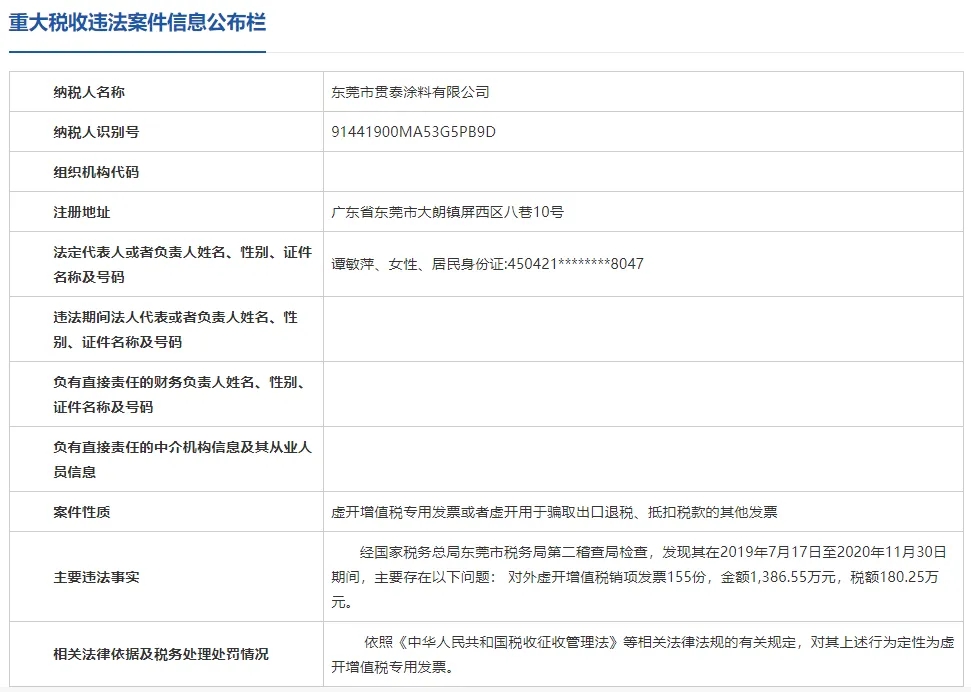This screenshot has height=692, width=971.
Task: Select the 组织机构代码 label
Action: (95, 172)
